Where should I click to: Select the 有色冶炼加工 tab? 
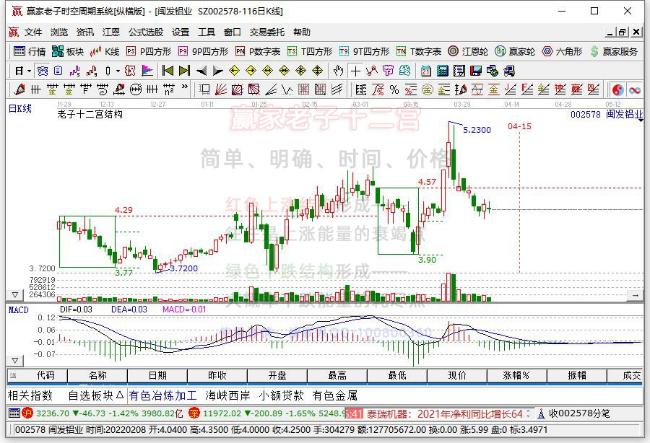coord(162,395)
